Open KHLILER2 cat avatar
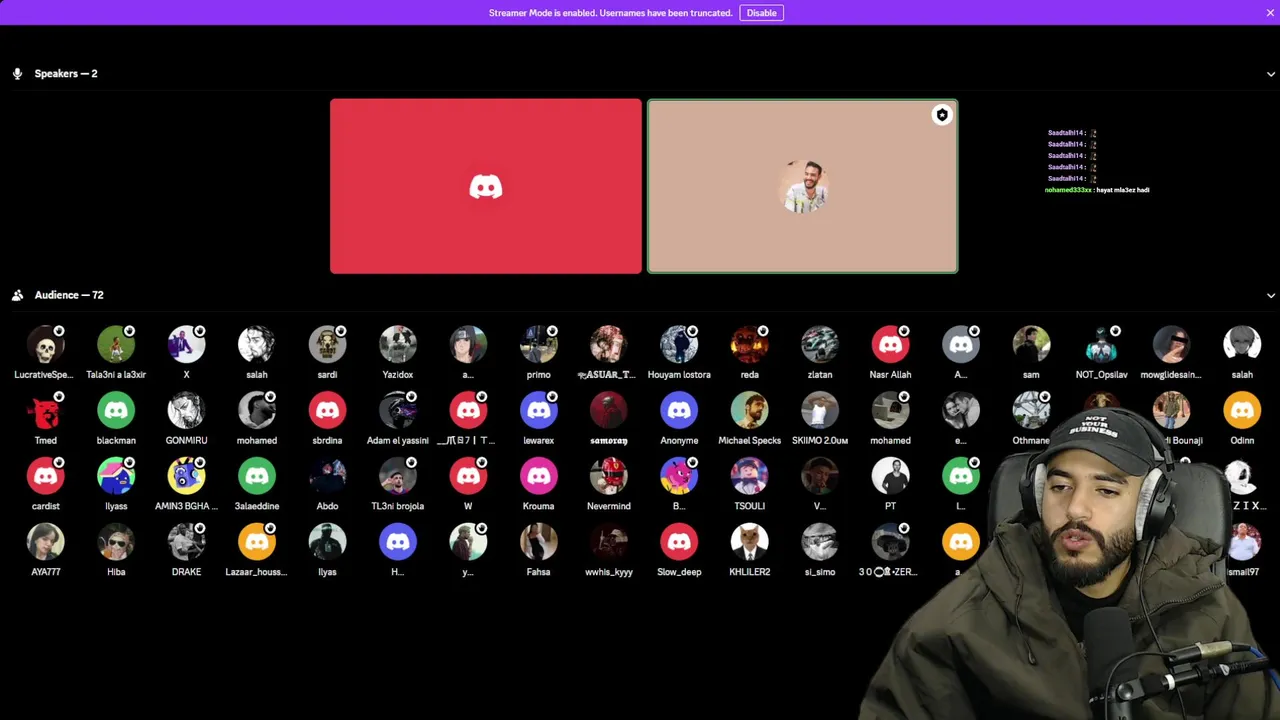 point(749,542)
